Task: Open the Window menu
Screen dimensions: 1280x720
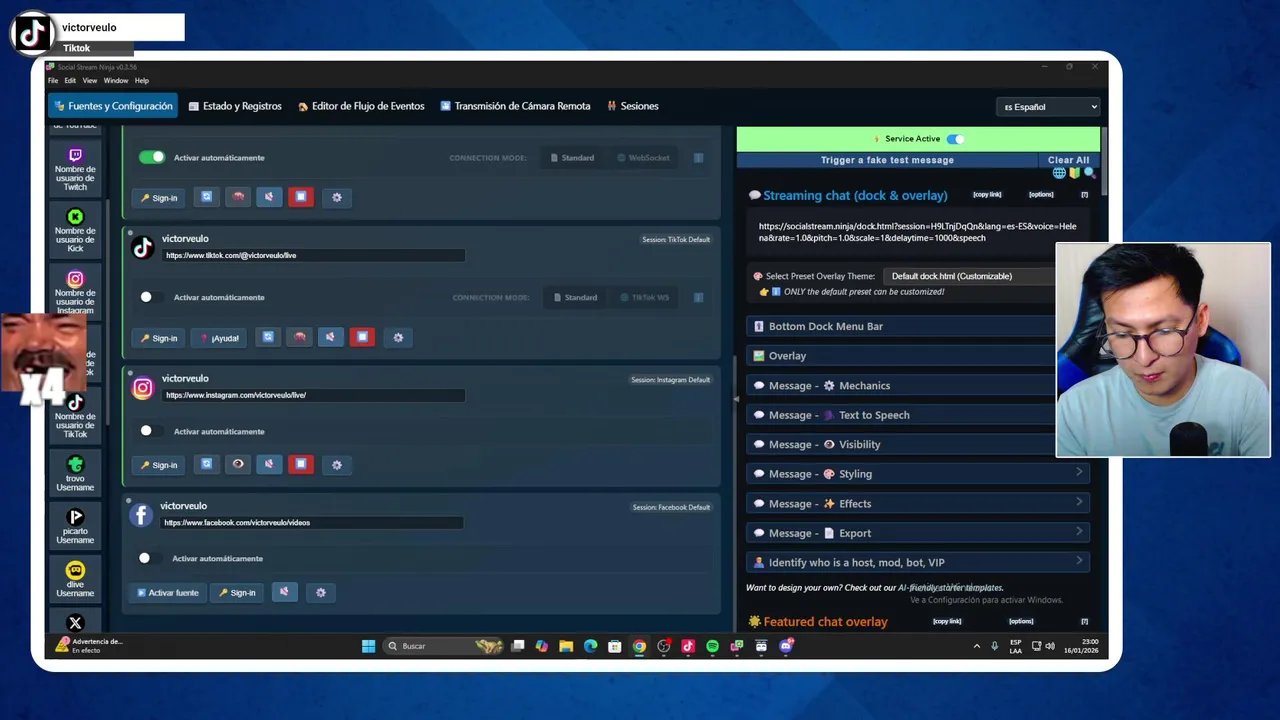Action: coord(116,81)
